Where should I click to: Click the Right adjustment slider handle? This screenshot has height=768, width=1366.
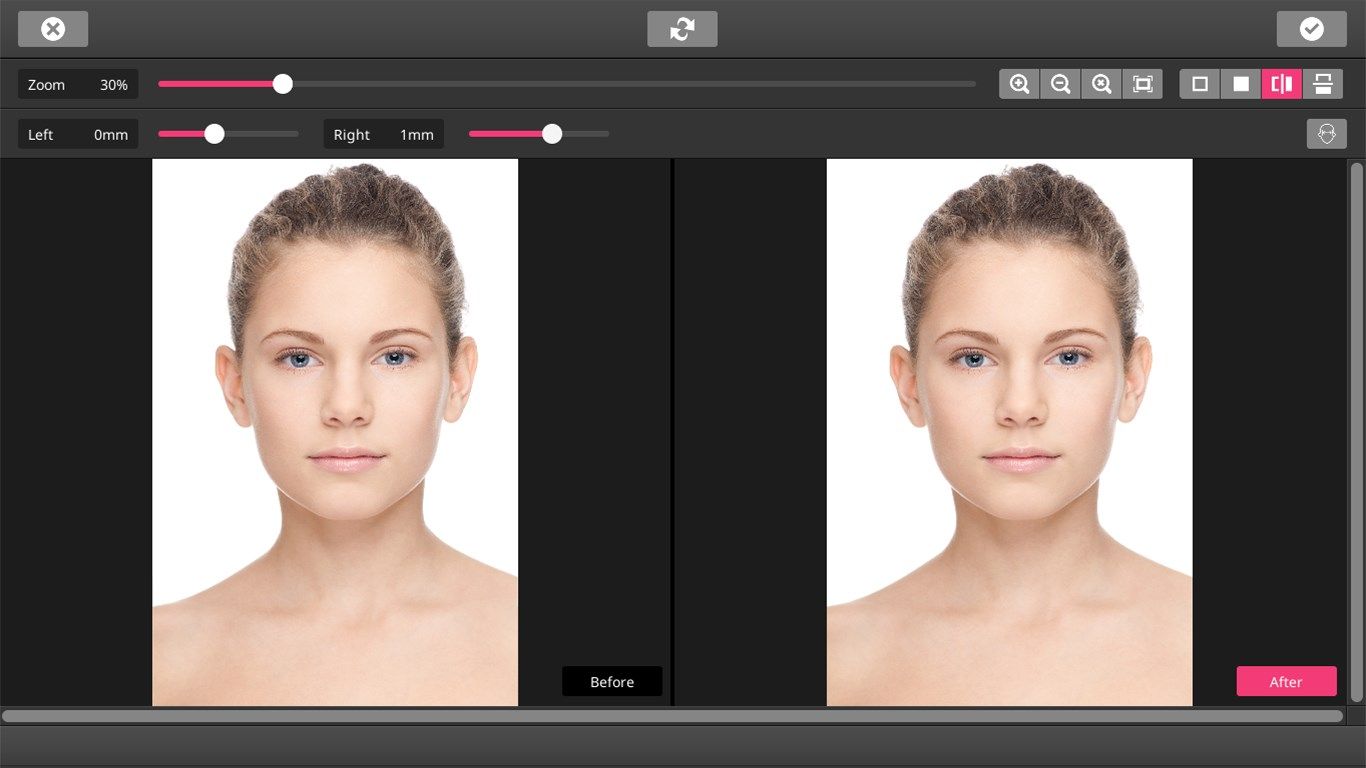(x=552, y=134)
